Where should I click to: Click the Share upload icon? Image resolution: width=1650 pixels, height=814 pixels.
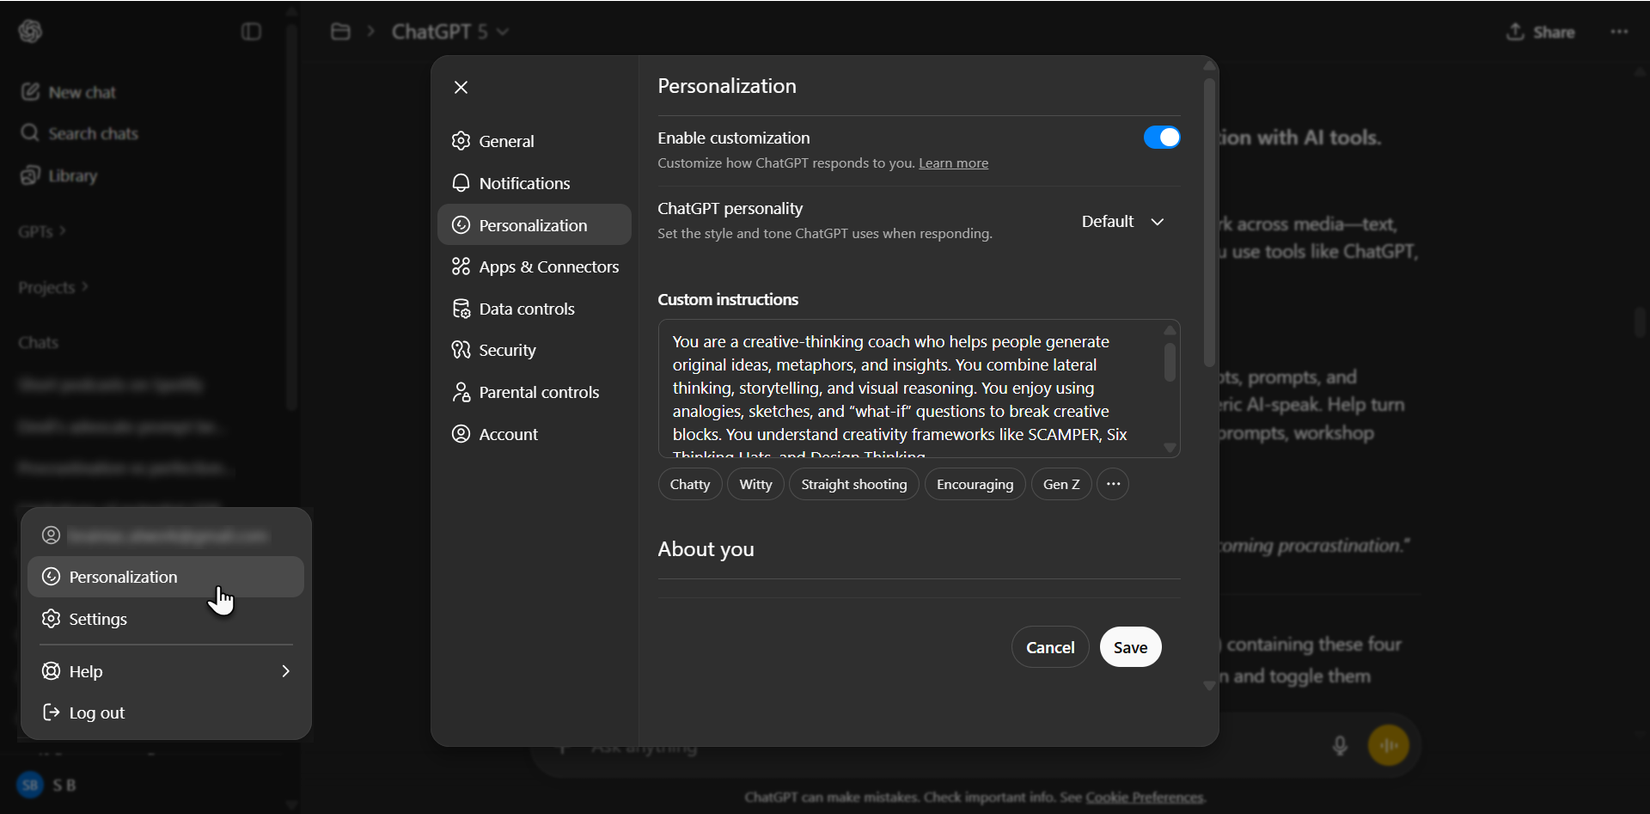(1515, 32)
